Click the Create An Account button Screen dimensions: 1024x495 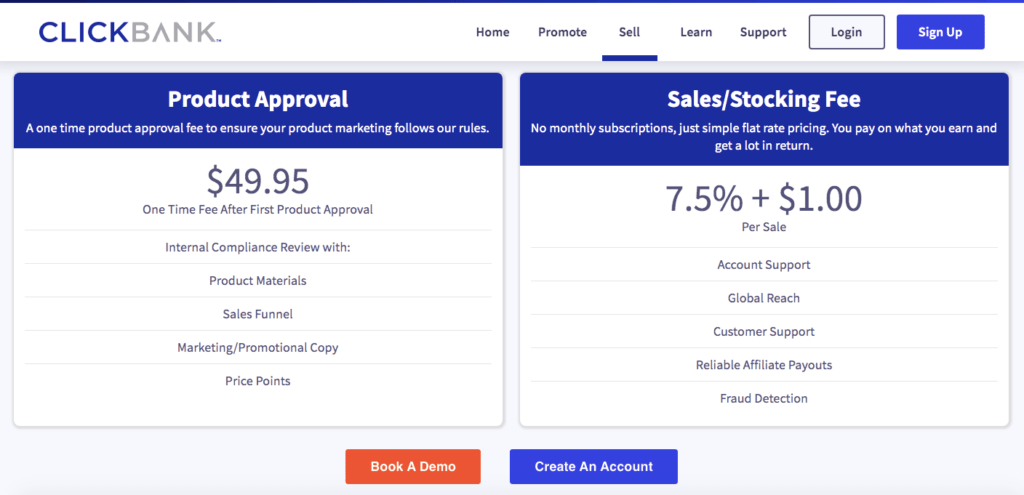(594, 466)
